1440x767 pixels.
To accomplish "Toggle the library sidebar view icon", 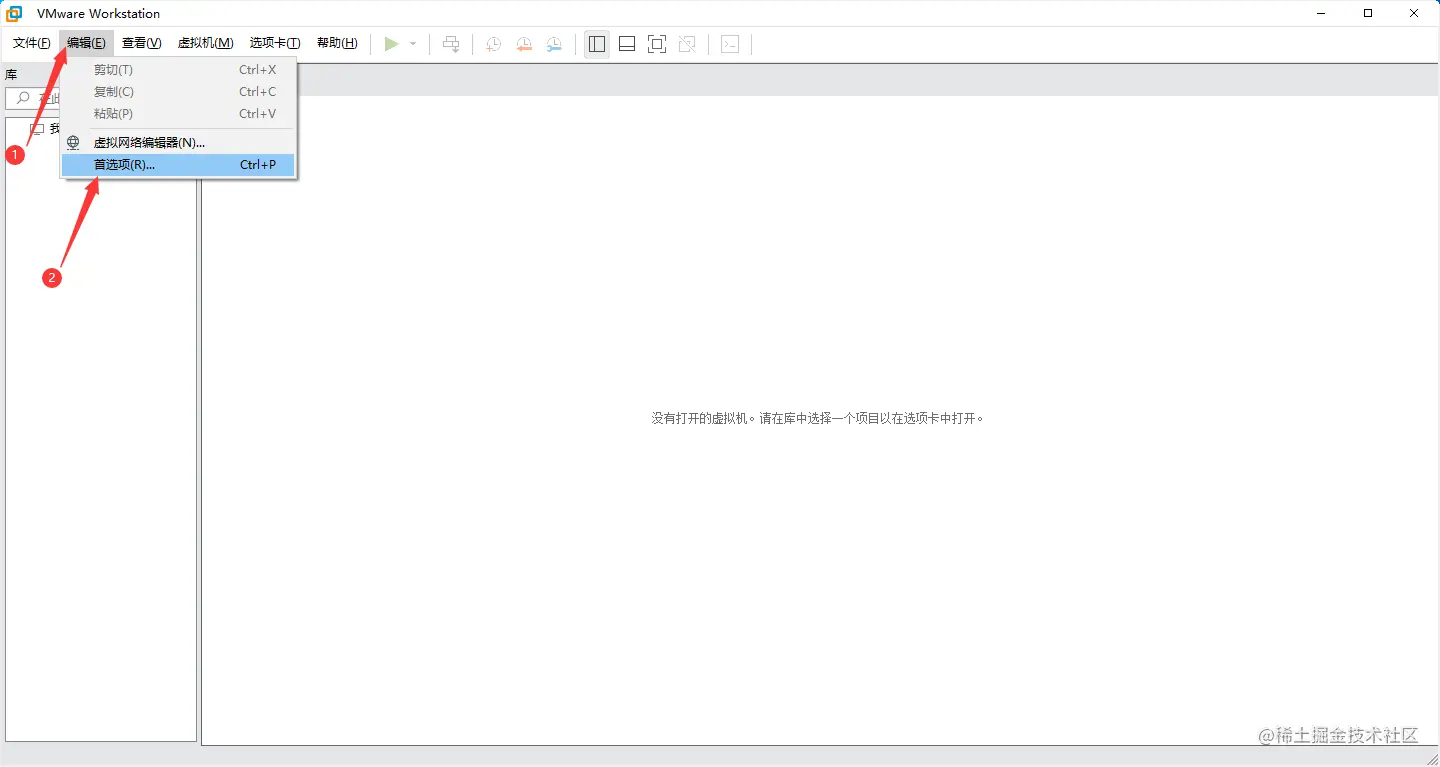I will 597,44.
